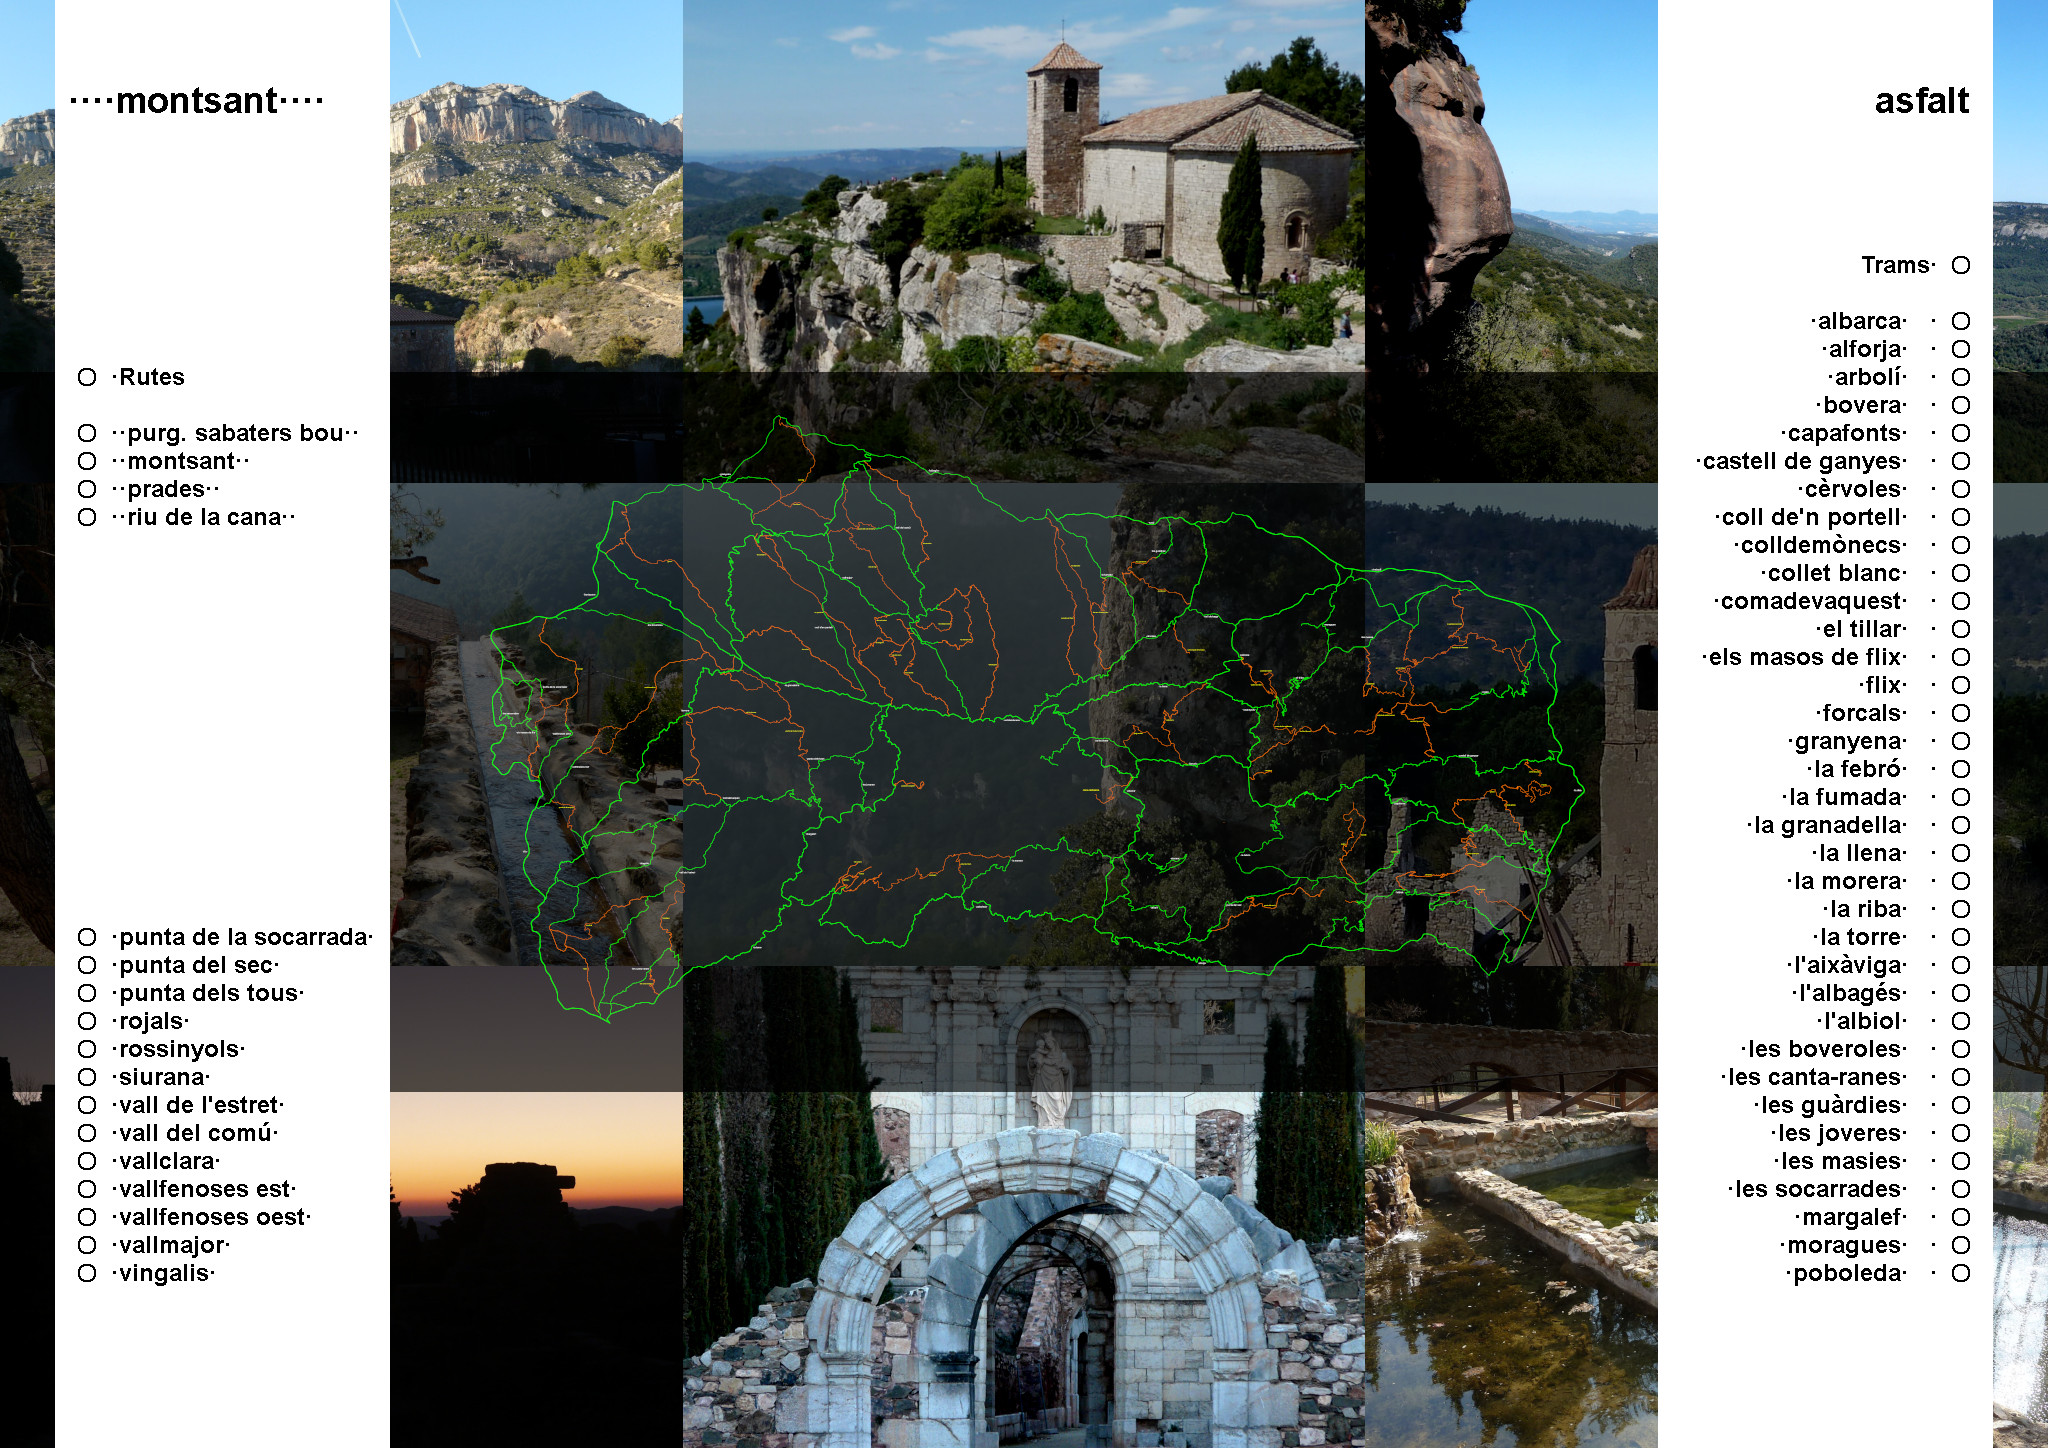
Task: Select the circle next to albarca
Action: (1961, 321)
